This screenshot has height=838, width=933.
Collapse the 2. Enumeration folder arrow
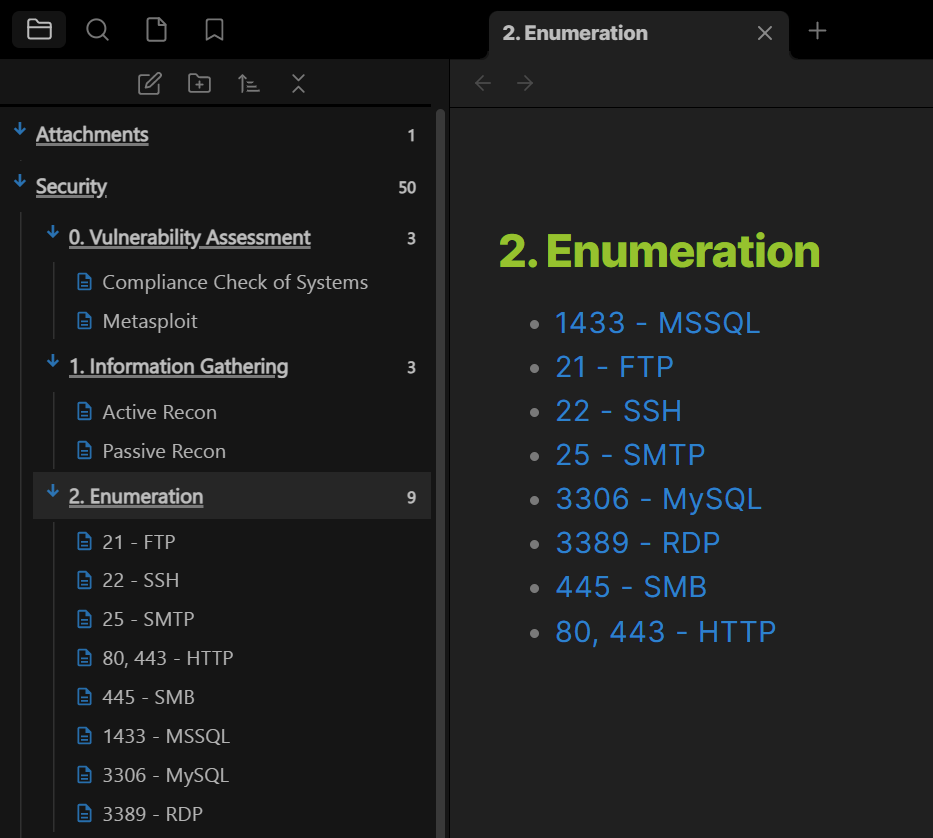[x=53, y=491]
